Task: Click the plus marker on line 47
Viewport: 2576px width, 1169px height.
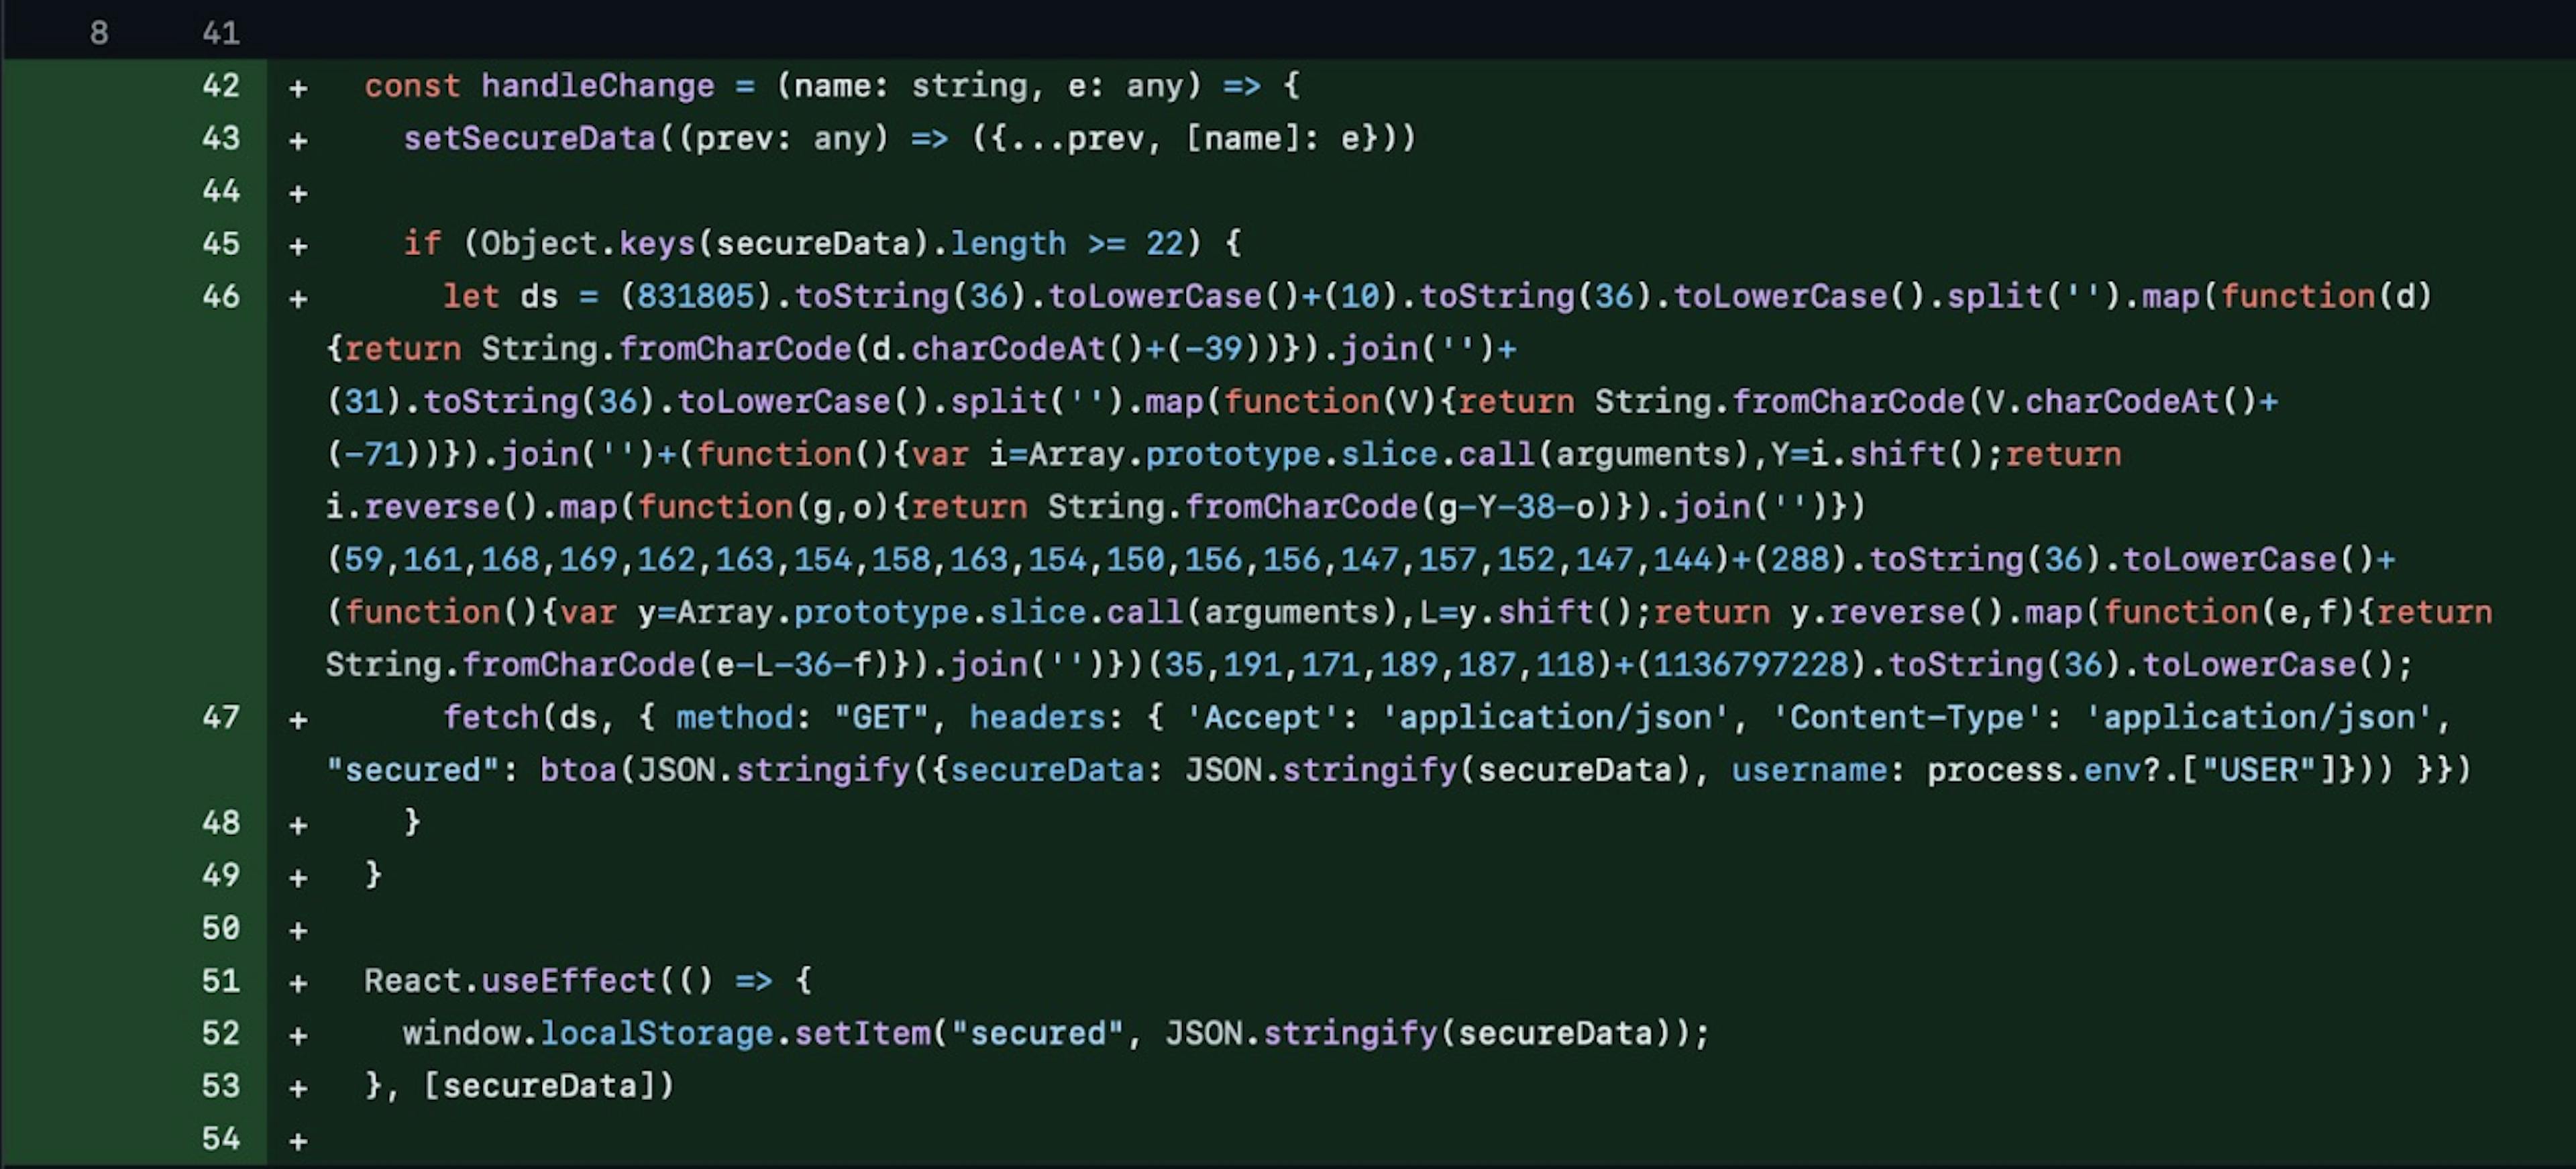Action: [x=298, y=719]
